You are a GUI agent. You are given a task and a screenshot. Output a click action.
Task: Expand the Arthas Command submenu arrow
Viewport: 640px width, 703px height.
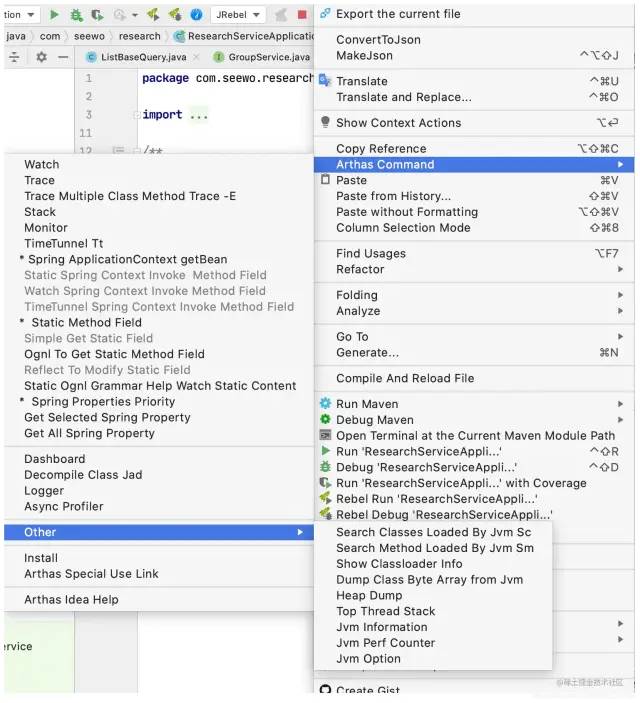[620, 165]
